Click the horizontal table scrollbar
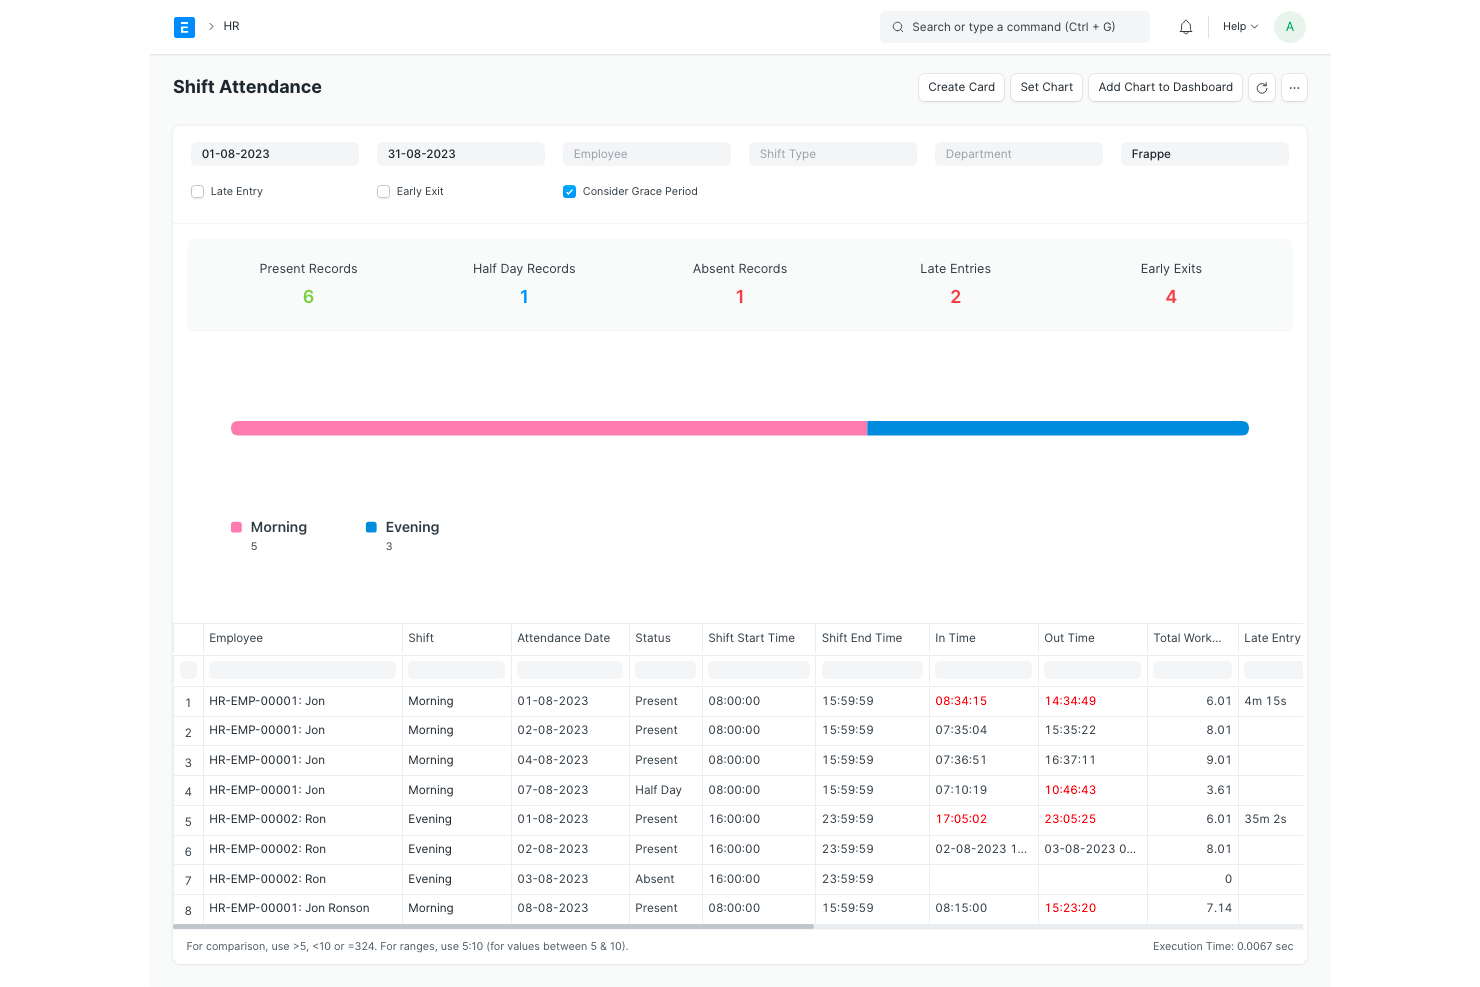This screenshot has width=1480, height=987. click(494, 926)
